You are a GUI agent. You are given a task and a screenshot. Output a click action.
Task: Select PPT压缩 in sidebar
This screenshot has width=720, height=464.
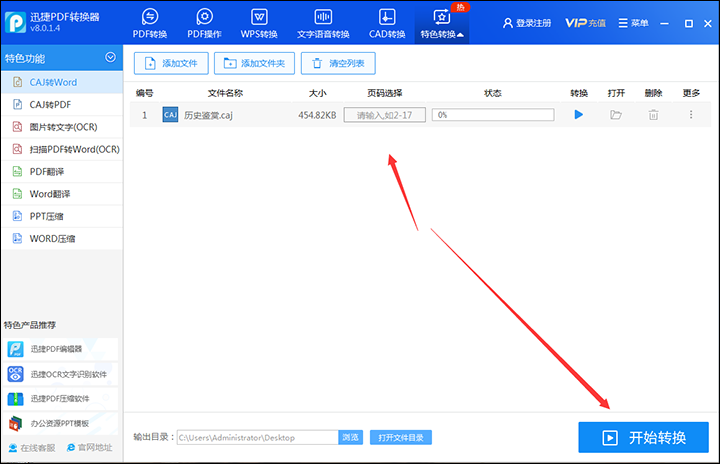[x=62, y=216]
